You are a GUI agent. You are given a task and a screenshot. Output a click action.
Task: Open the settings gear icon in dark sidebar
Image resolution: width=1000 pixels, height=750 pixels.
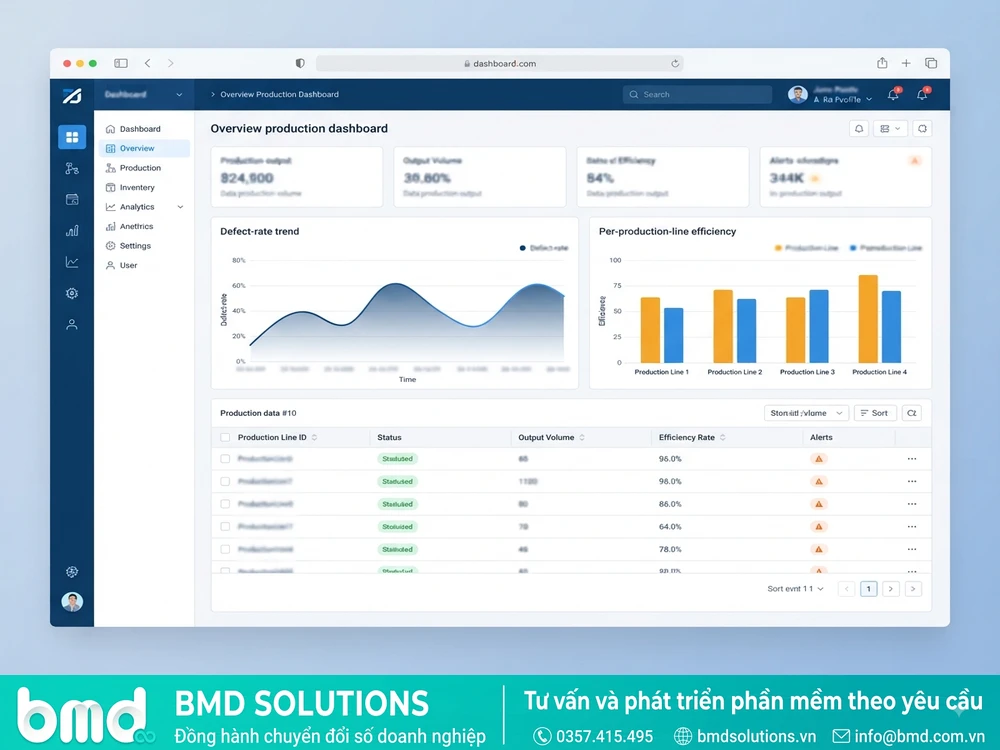(x=72, y=293)
